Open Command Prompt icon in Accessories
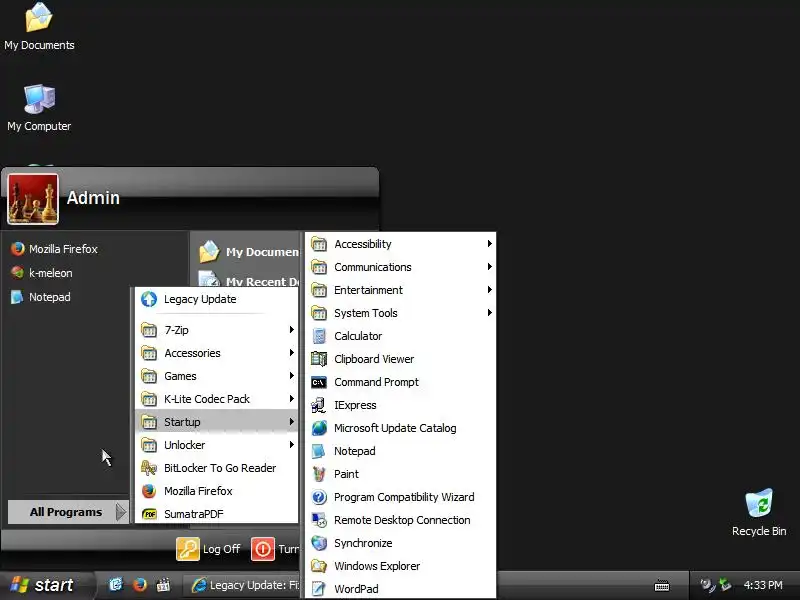The image size is (800, 600). pos(319,382)
